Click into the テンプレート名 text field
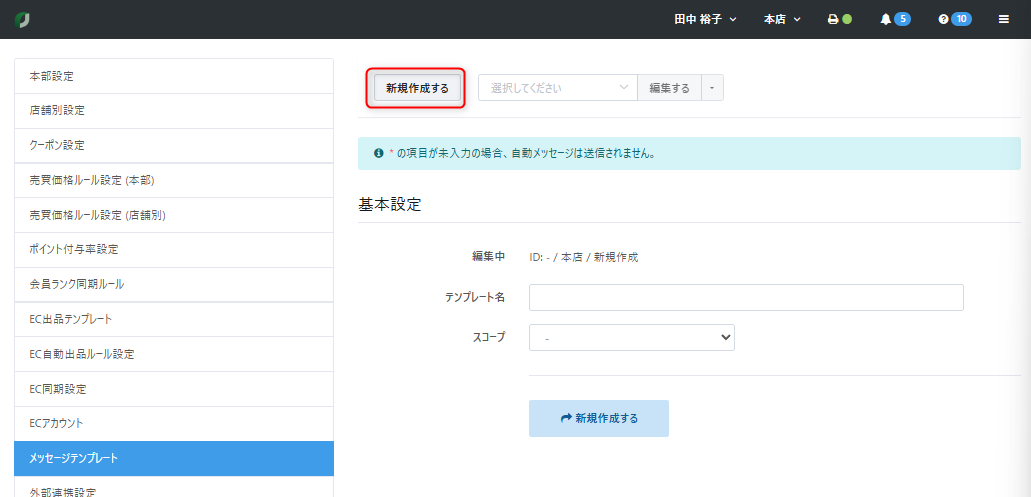Viewport: 1031px width, 497px height. coord(745,298)
